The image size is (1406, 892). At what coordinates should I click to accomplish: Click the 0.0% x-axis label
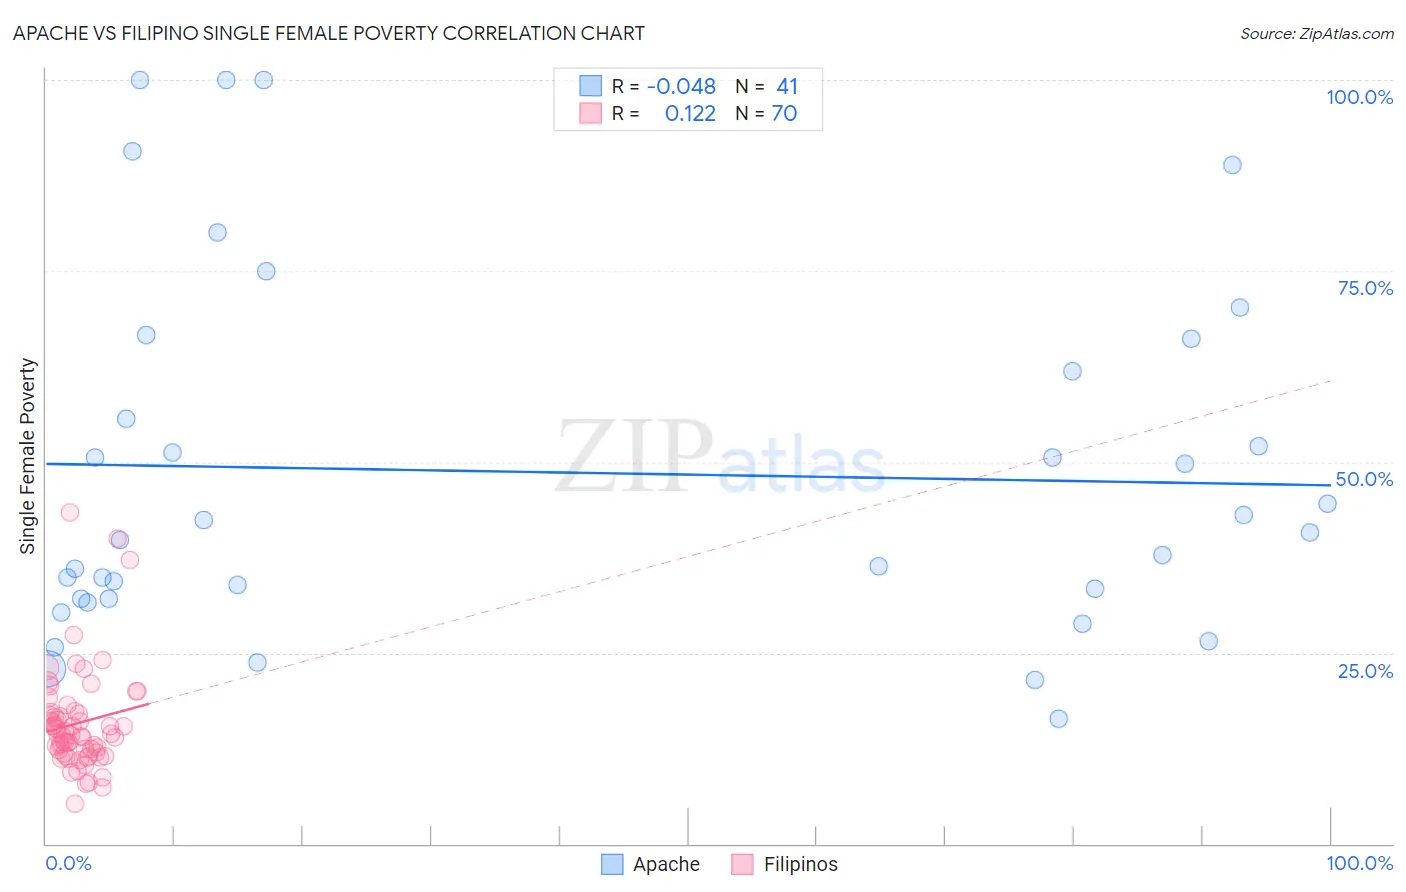tap(69, 863)
